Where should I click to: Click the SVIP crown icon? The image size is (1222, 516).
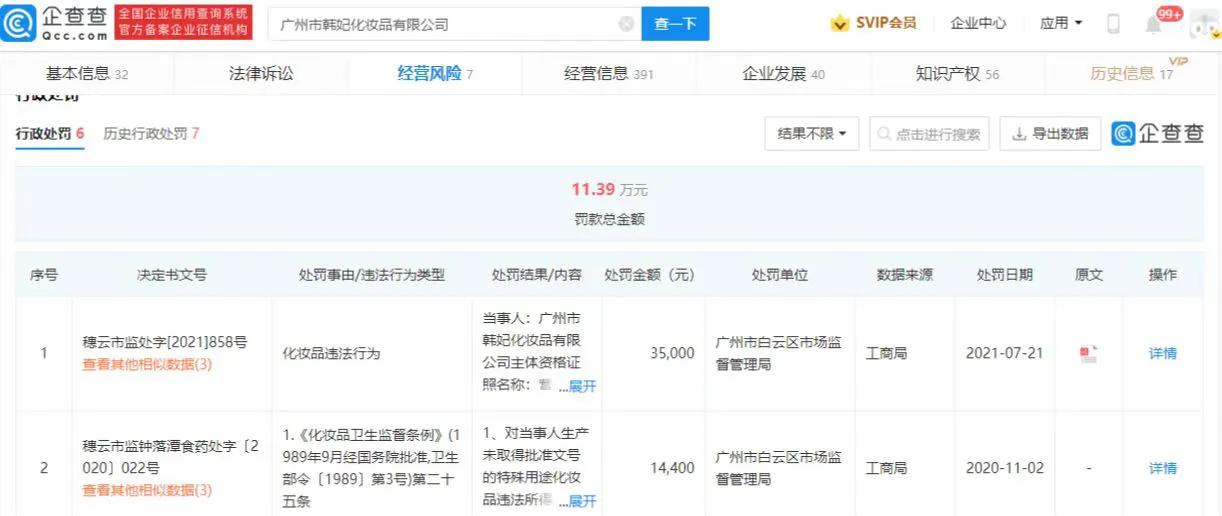[840, 23]
